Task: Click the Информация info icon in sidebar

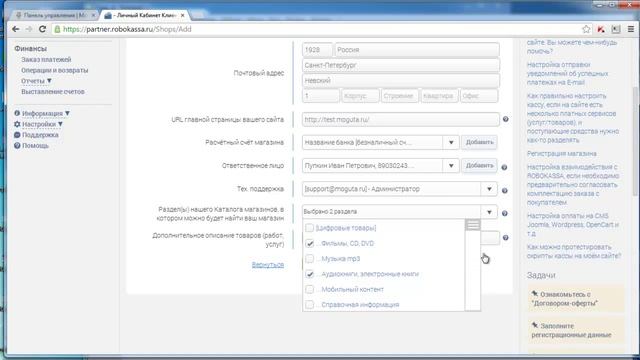Action: click(x=17, y=113)
